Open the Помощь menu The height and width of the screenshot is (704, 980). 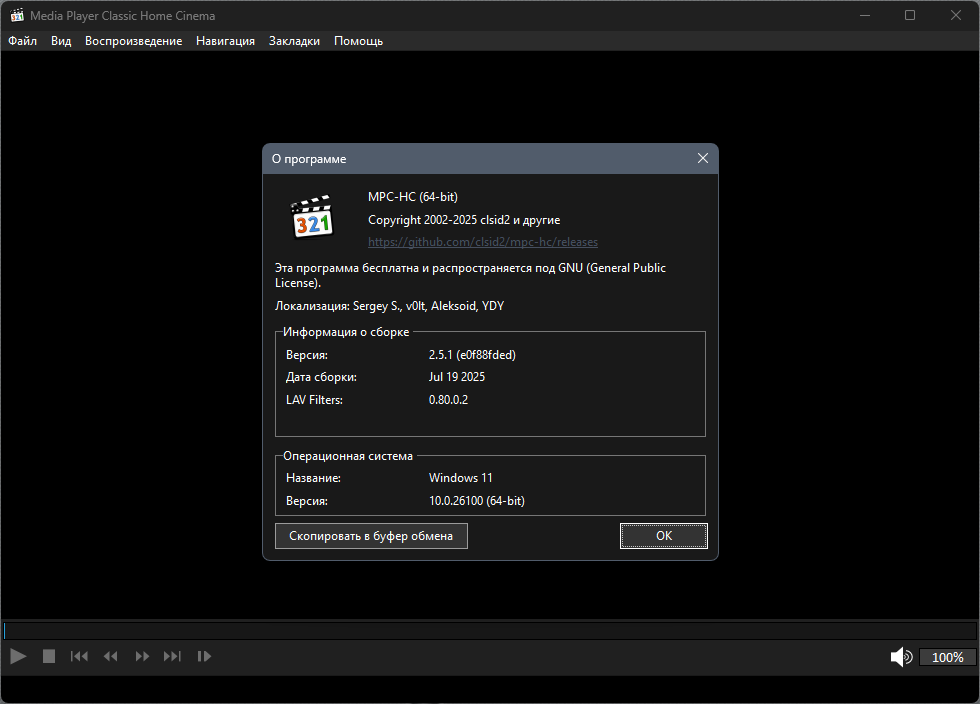(x=358, y=41)
